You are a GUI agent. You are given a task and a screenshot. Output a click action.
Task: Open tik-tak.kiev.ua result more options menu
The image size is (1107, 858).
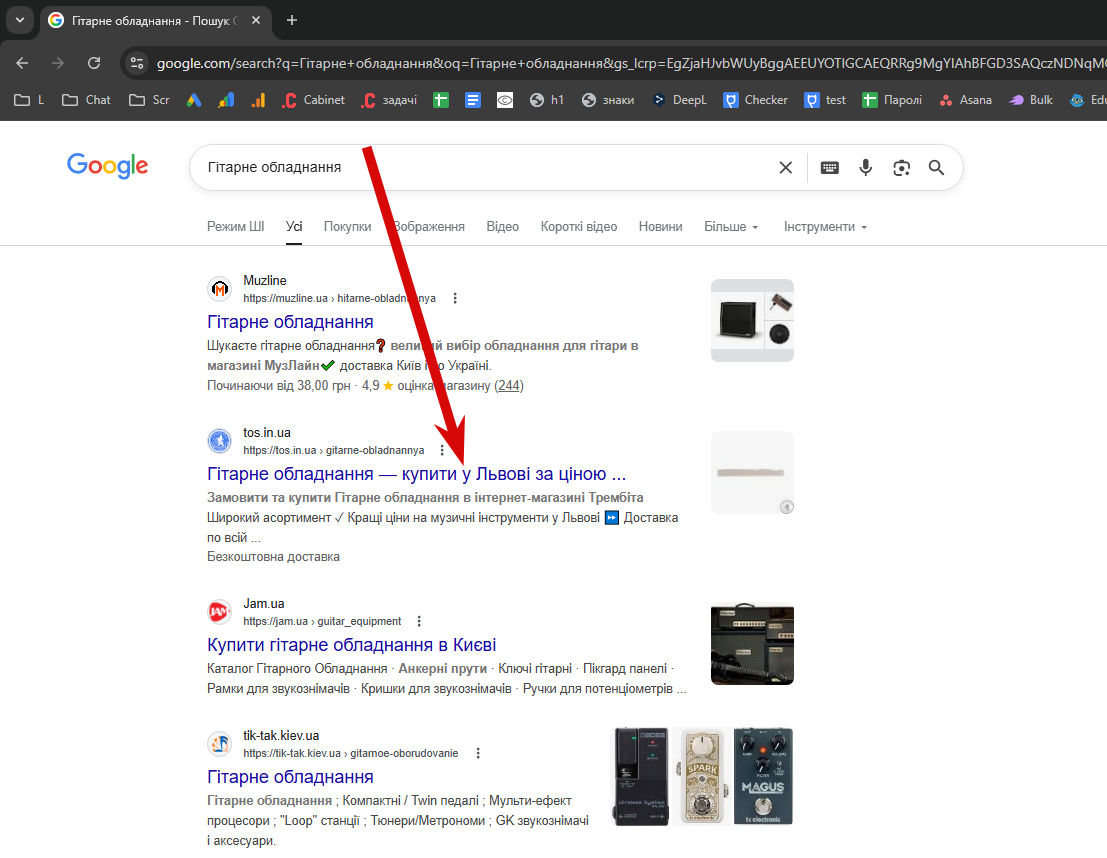[x=478, y=753]
